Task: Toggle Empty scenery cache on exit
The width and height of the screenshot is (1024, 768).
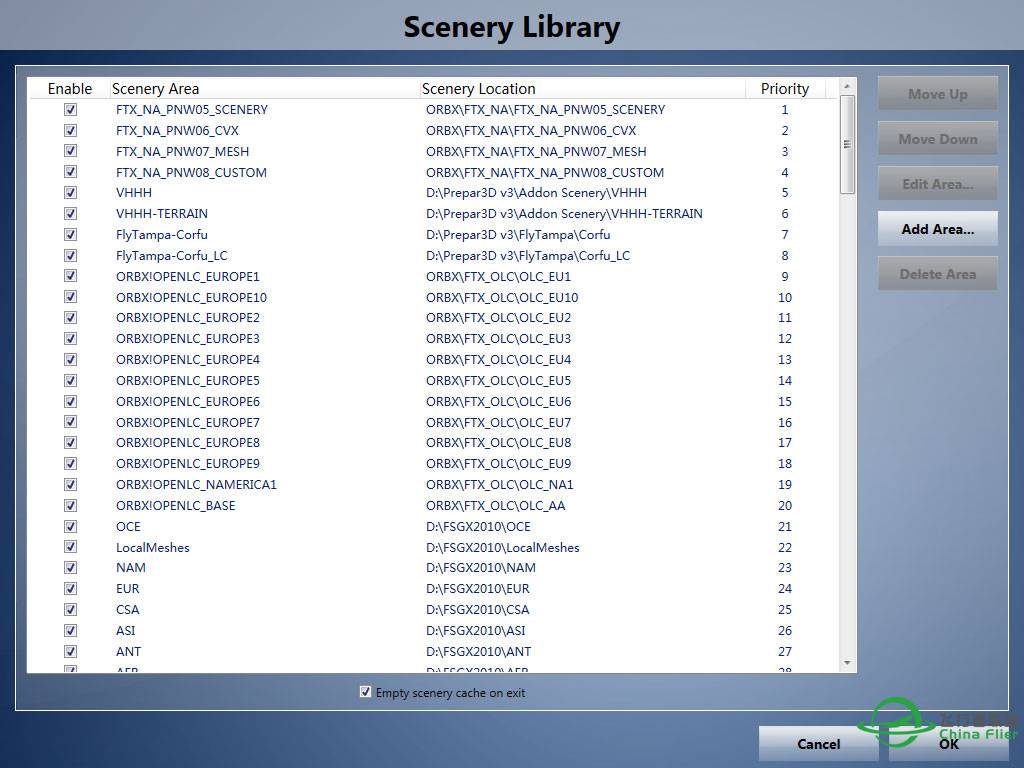Action: click(x=365, y=692)
